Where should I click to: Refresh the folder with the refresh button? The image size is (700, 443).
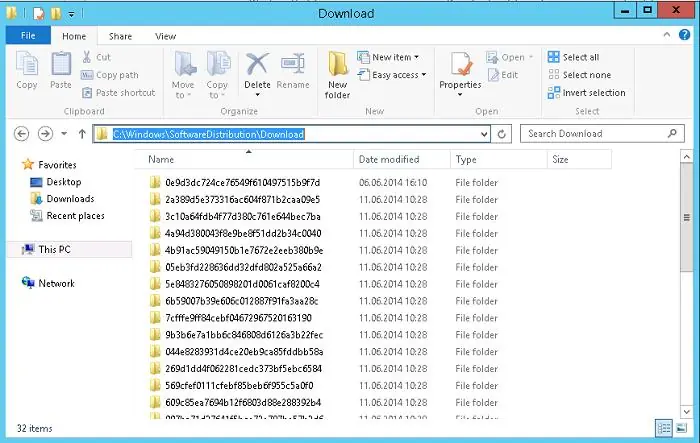click(501, 134)
